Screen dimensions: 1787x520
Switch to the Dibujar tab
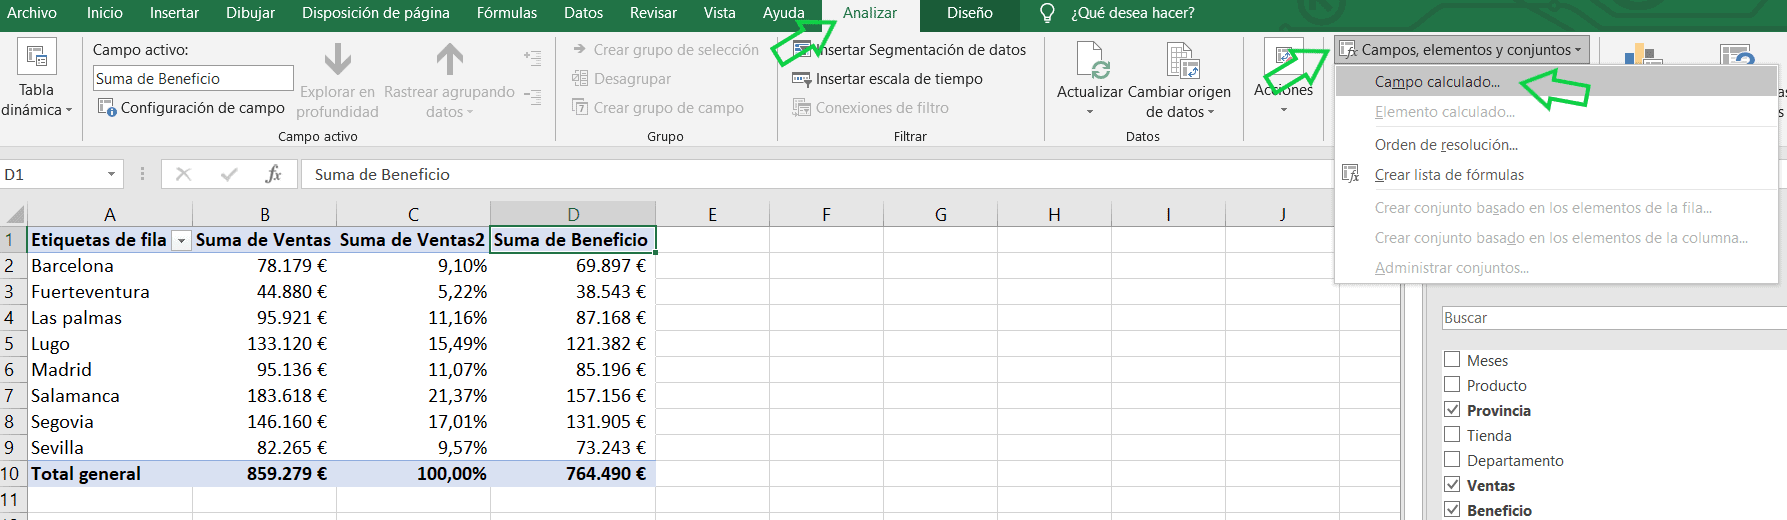250,13
